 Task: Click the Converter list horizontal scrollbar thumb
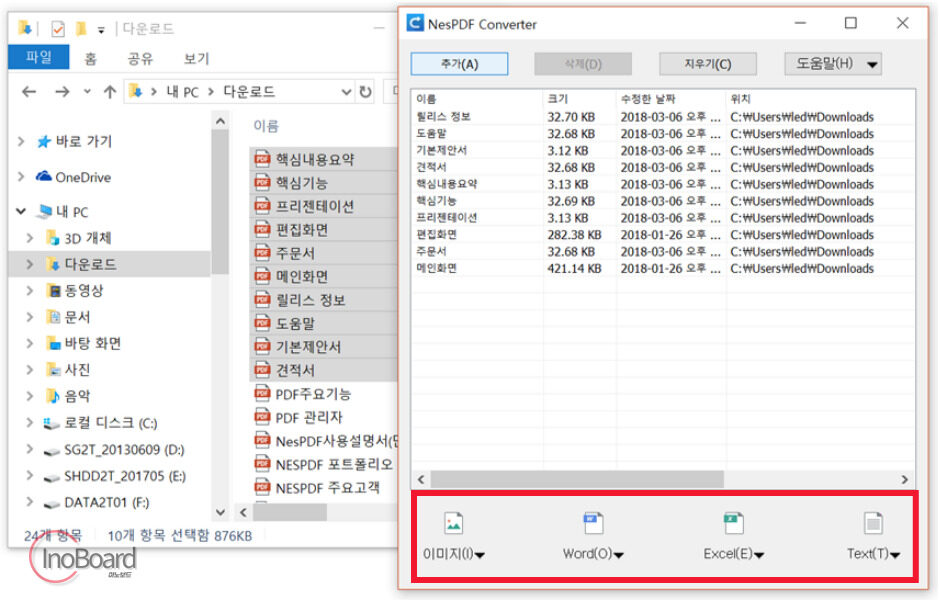577,480
